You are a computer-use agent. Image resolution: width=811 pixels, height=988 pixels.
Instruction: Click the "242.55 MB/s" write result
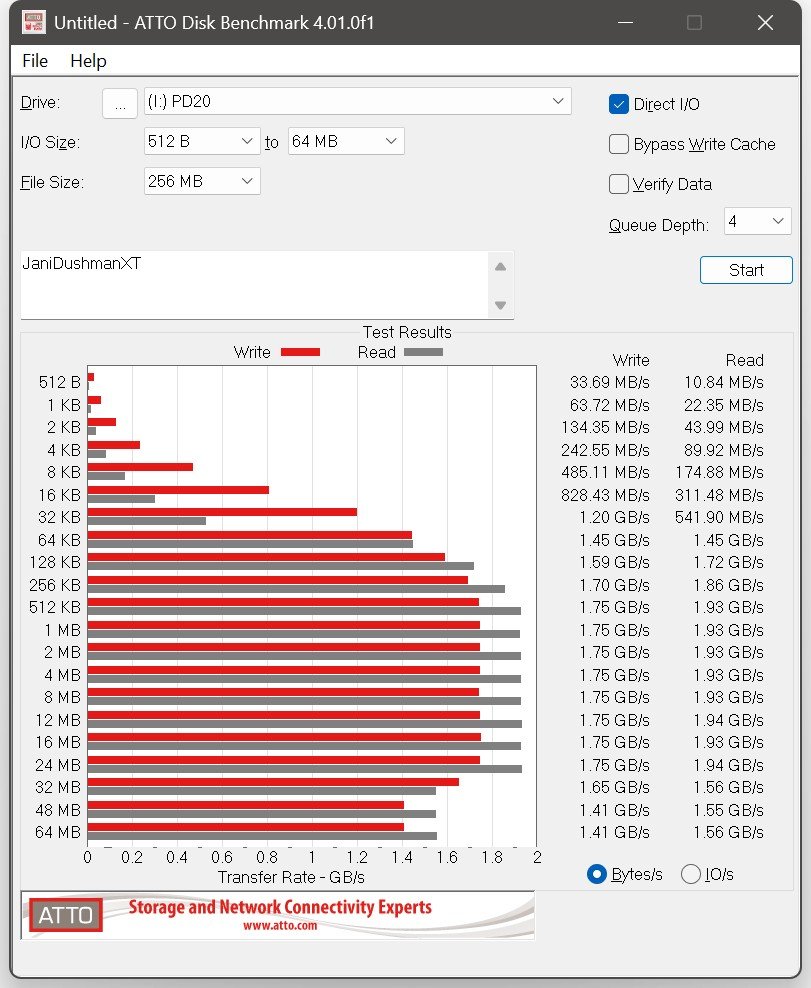point(605,450)
